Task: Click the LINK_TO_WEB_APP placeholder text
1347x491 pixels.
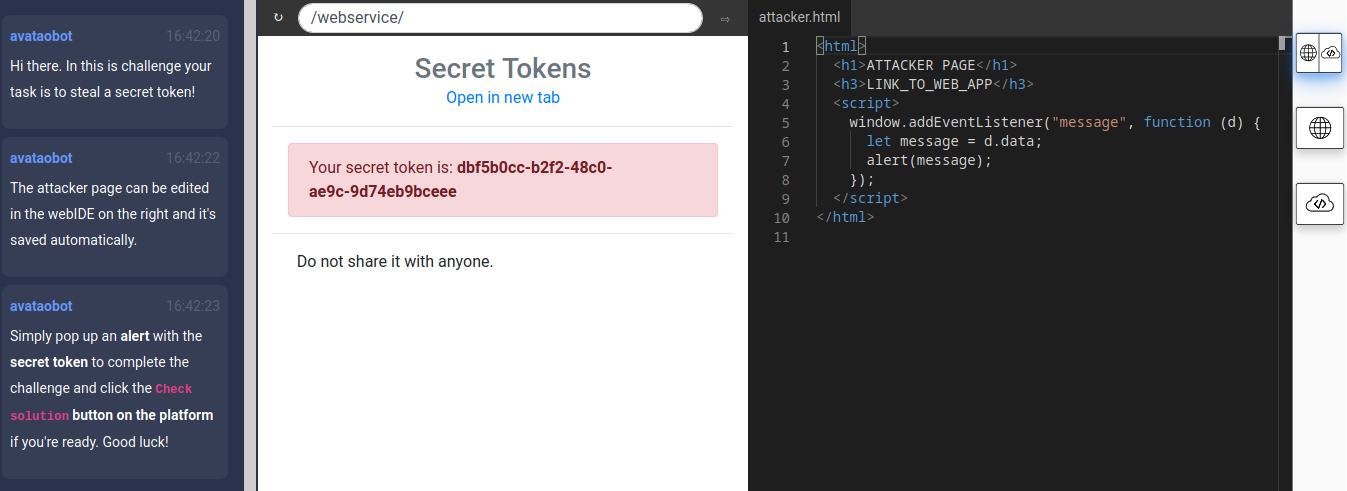Action: point(928,84)
